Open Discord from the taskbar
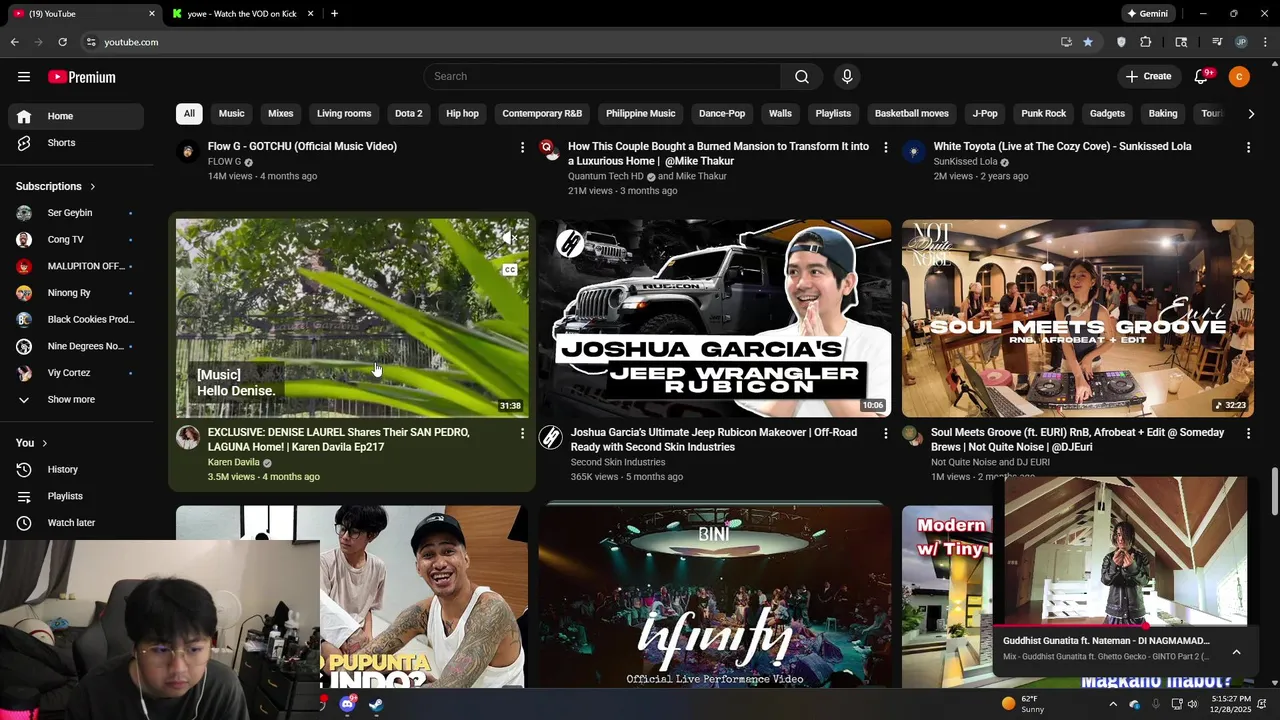 347,704
